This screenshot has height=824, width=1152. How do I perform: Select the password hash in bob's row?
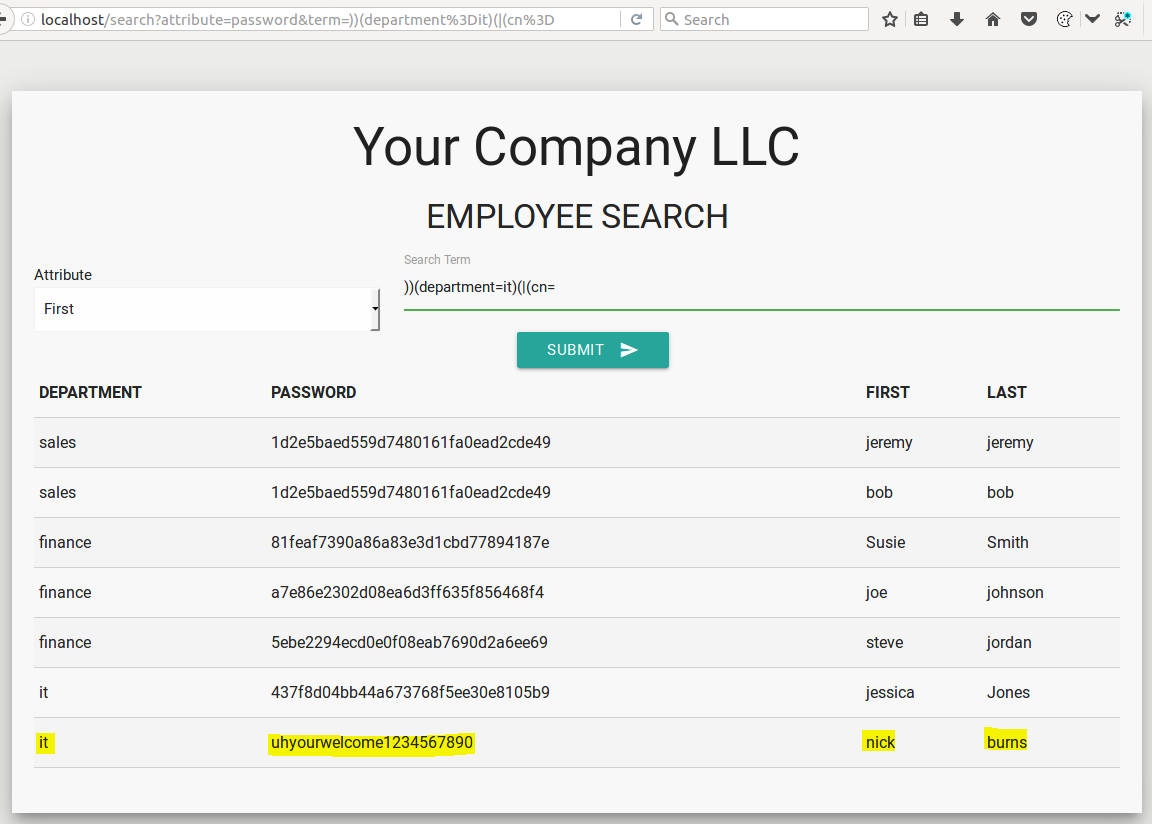(x=411, y=493)
